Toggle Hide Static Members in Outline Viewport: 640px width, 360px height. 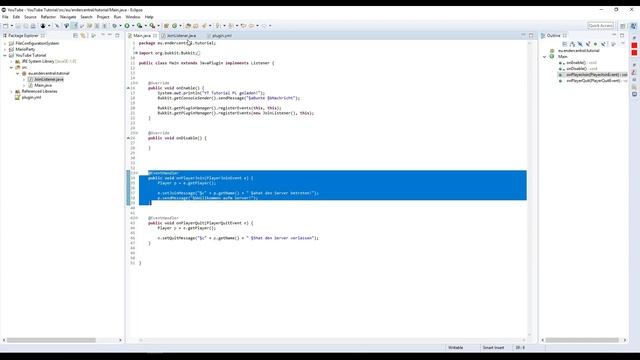[588, 44]
